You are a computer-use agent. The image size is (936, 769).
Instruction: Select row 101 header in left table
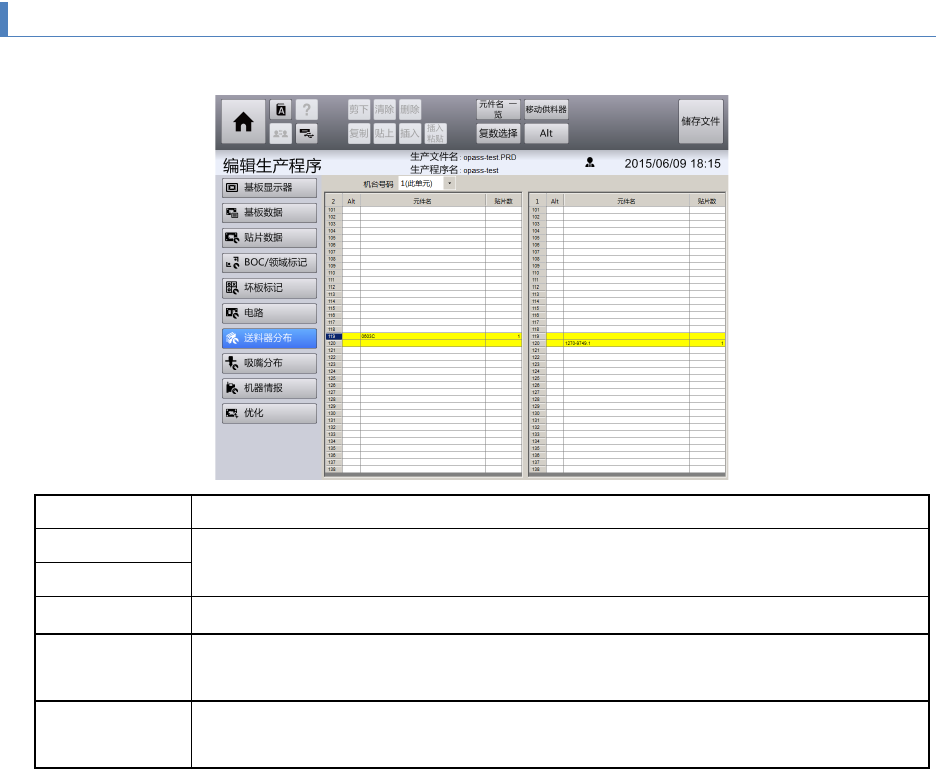click(333, 210)
